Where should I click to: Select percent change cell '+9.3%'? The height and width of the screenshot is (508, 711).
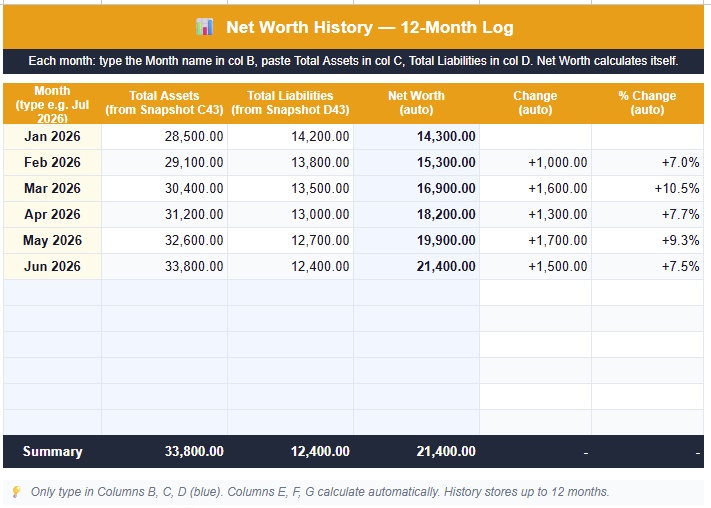point(647,240)
